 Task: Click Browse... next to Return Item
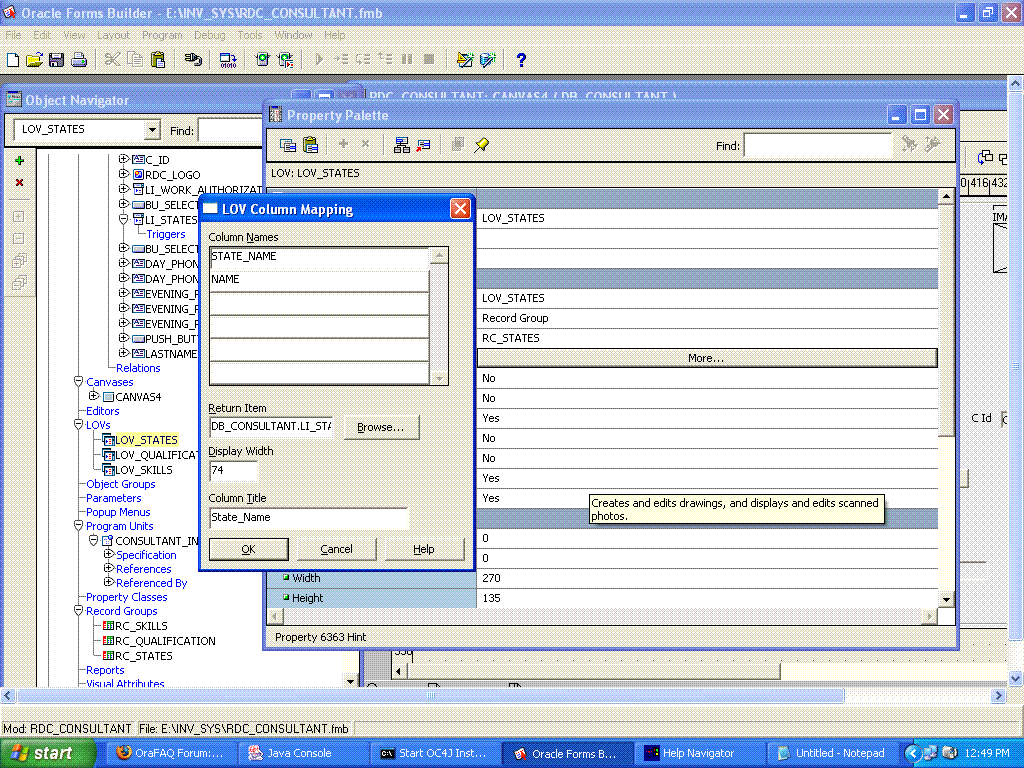381,427
